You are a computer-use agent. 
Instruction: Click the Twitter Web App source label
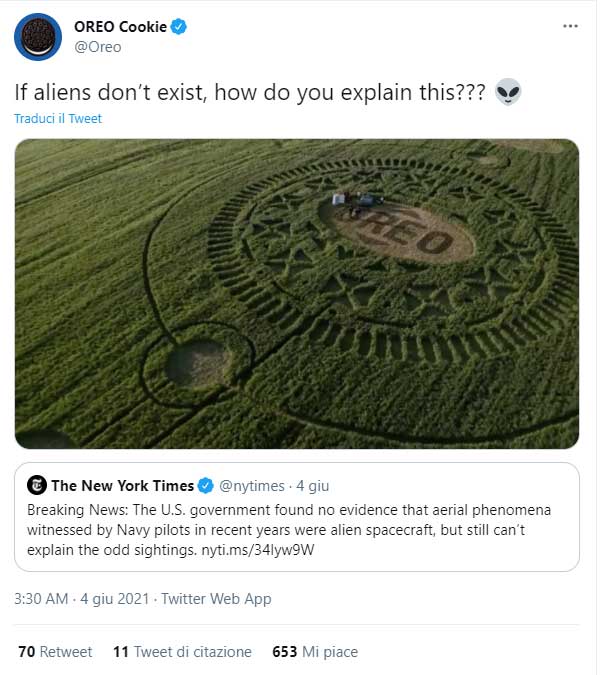click(216, 599)
